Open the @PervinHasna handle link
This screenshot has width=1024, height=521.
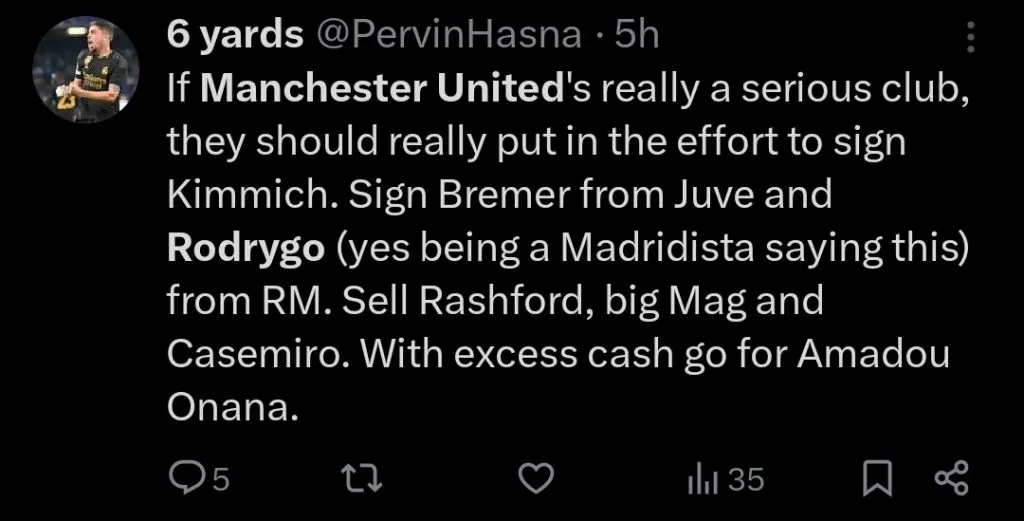click(448, 36)
